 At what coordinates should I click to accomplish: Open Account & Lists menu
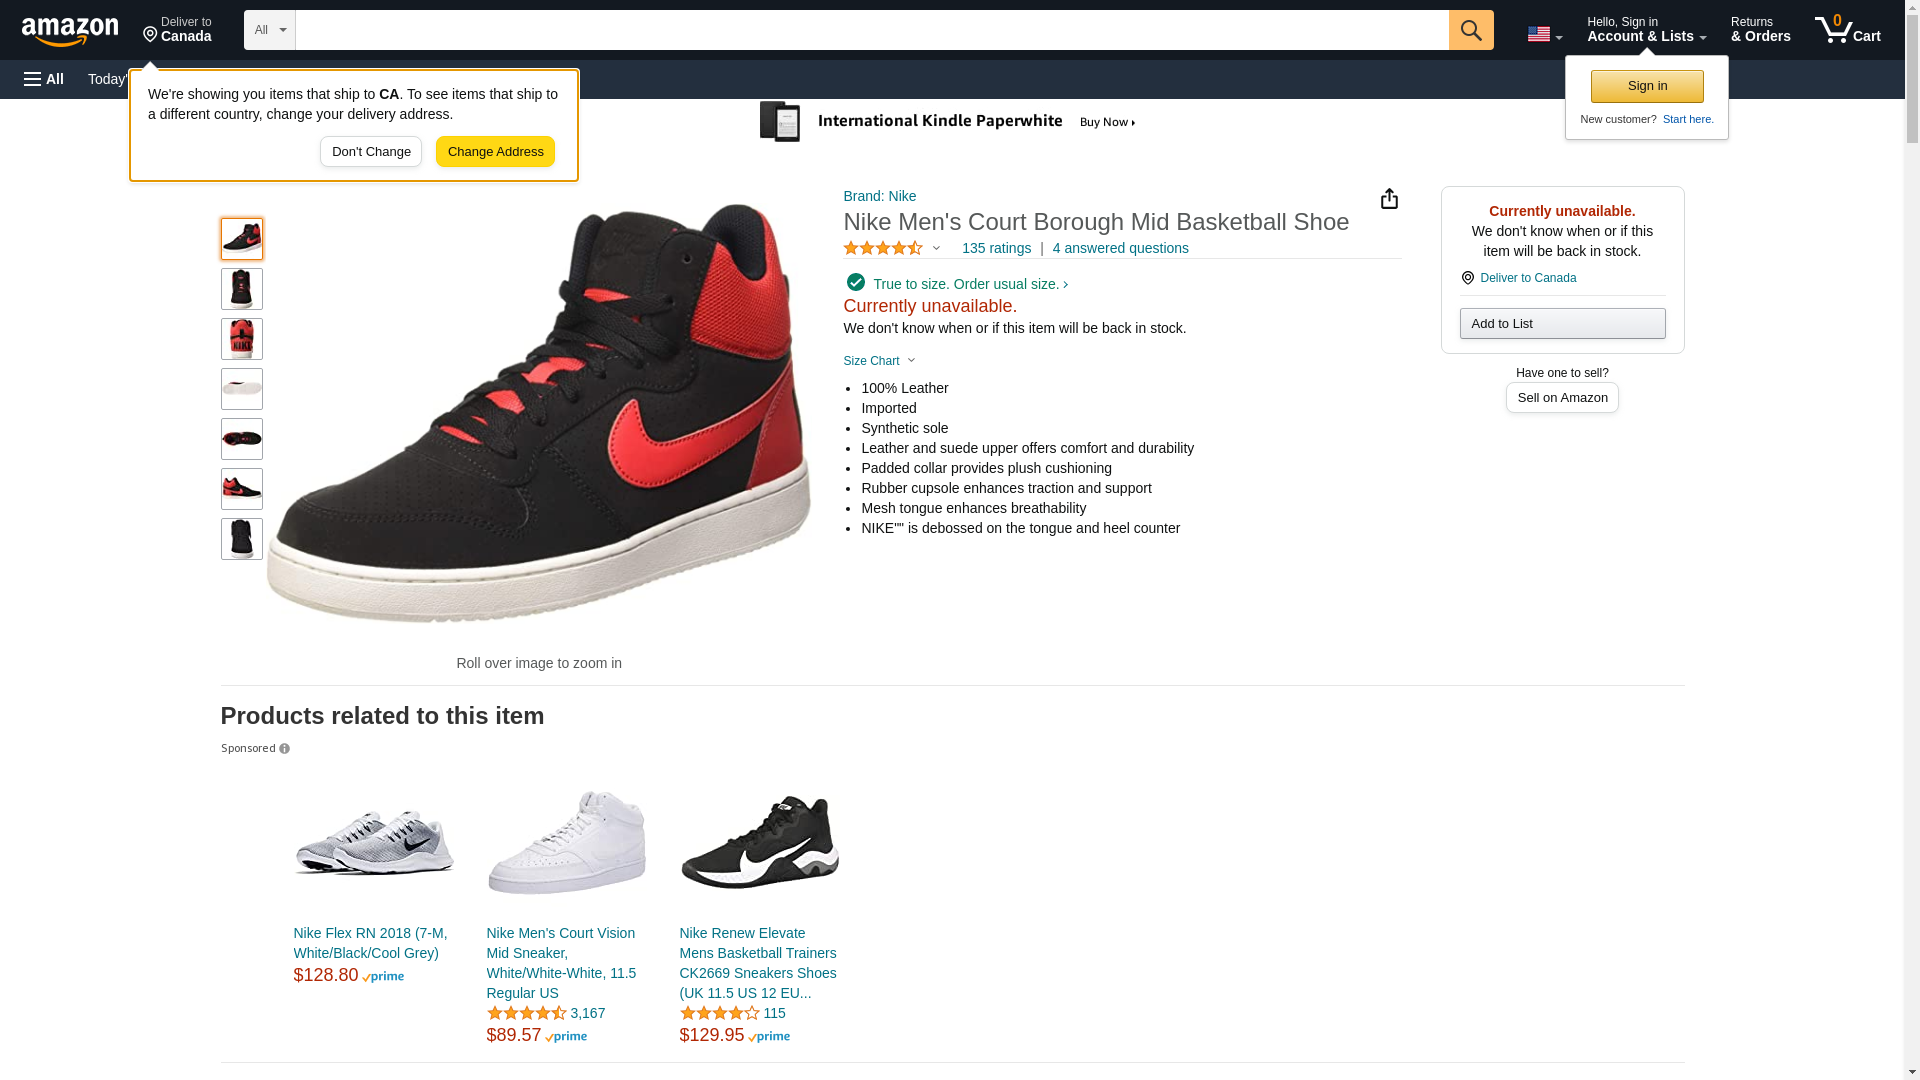pos(1646,30)
